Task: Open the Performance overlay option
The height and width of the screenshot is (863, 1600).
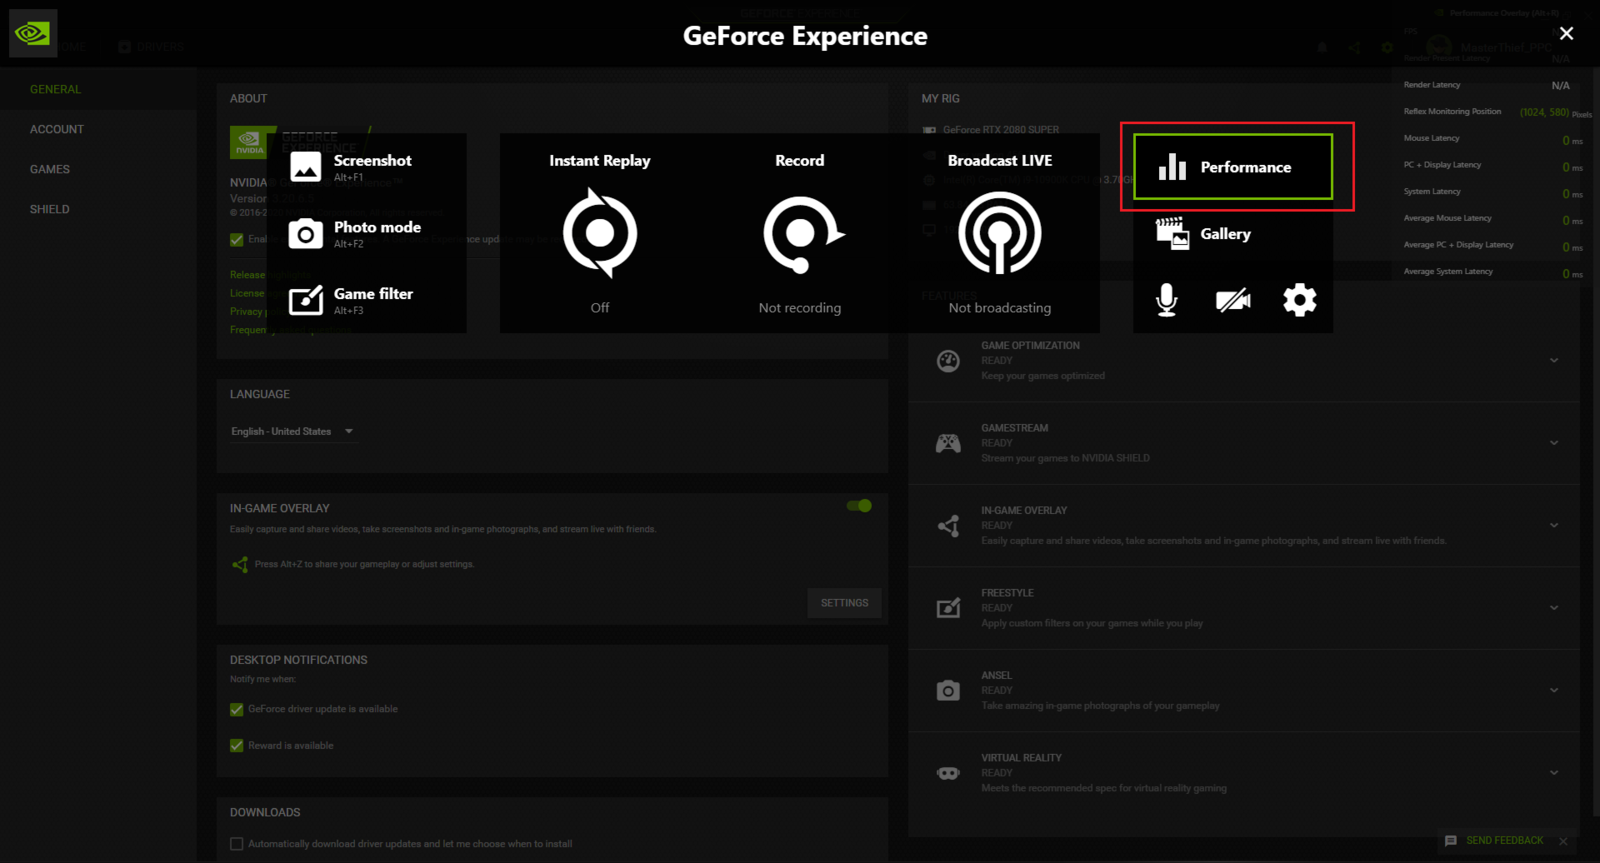Action: [1233, 167]
